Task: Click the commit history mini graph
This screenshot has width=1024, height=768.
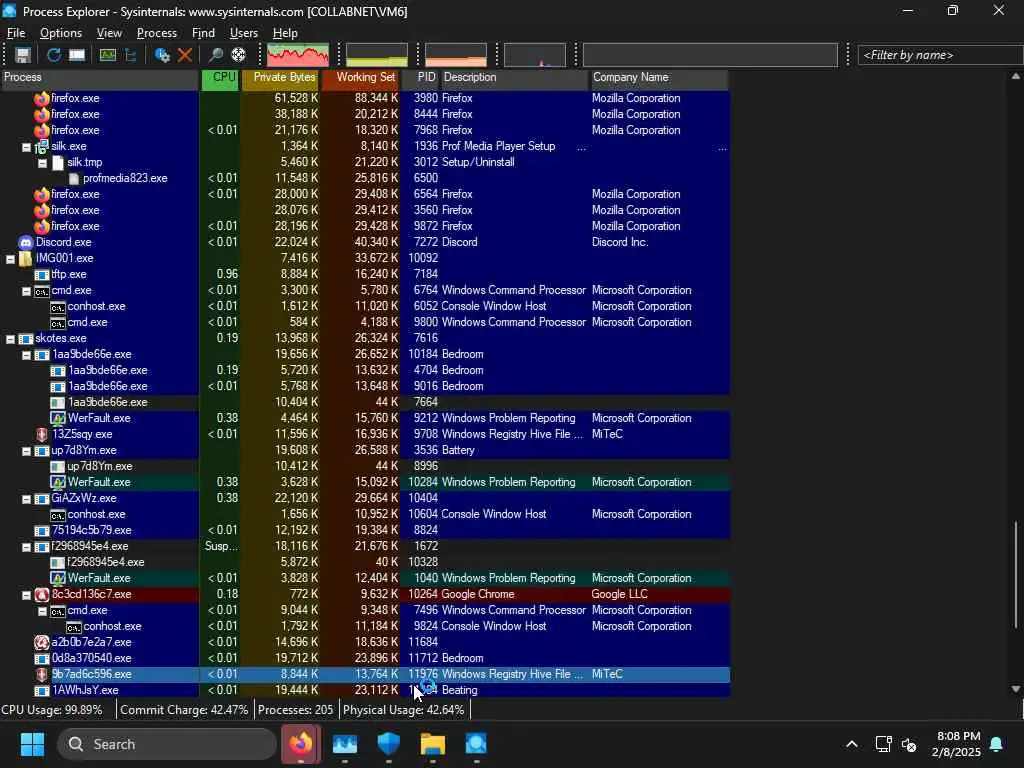Action: [377, 56]
